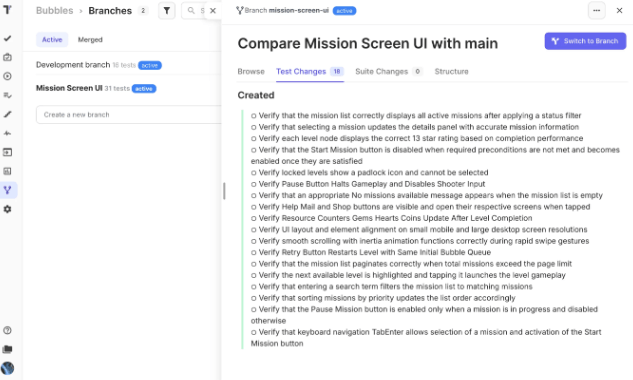Open the Steps pencil sidebar icon

click(x=7, y=114)
